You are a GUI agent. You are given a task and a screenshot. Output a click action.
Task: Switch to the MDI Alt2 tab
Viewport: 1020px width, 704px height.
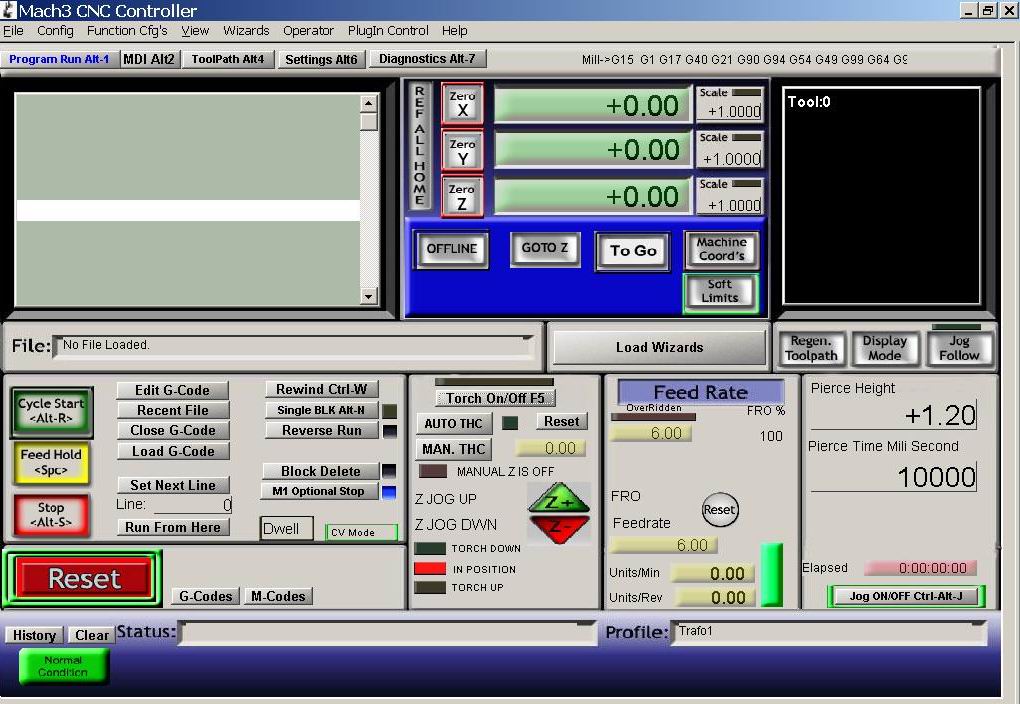(x=149, y=59)
